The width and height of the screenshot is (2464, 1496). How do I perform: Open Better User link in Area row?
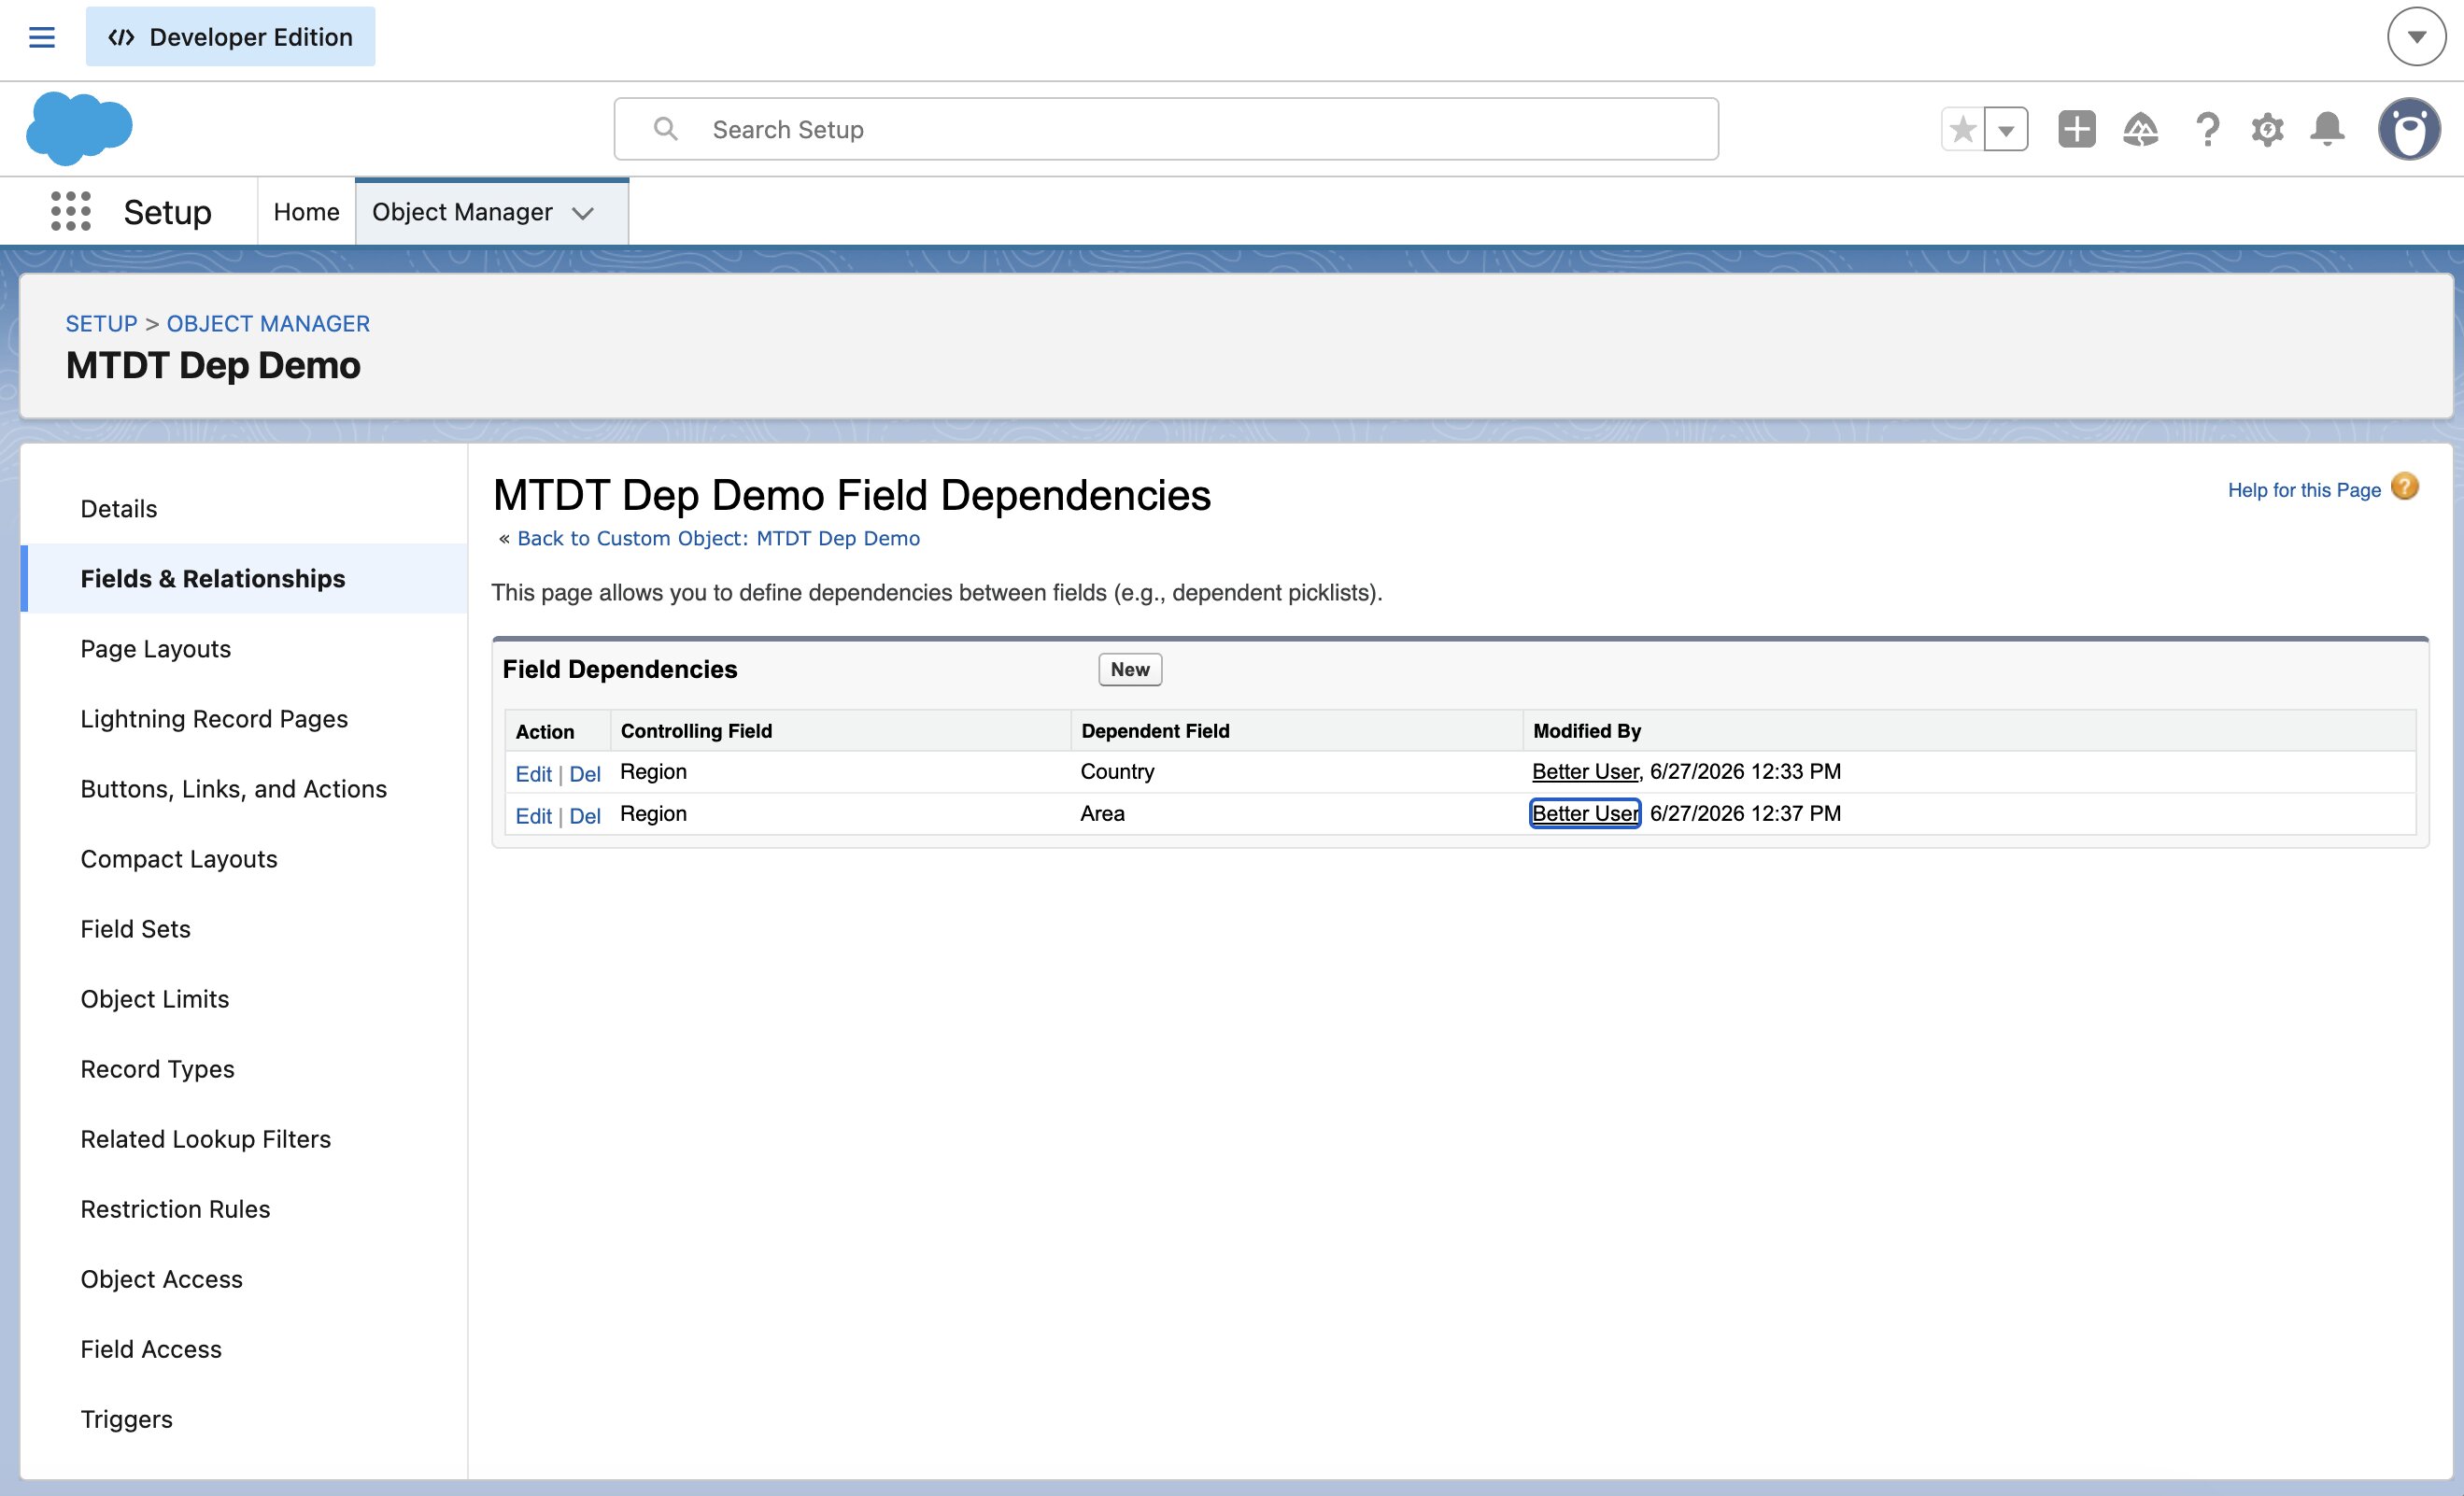(x=1585, y=814)
